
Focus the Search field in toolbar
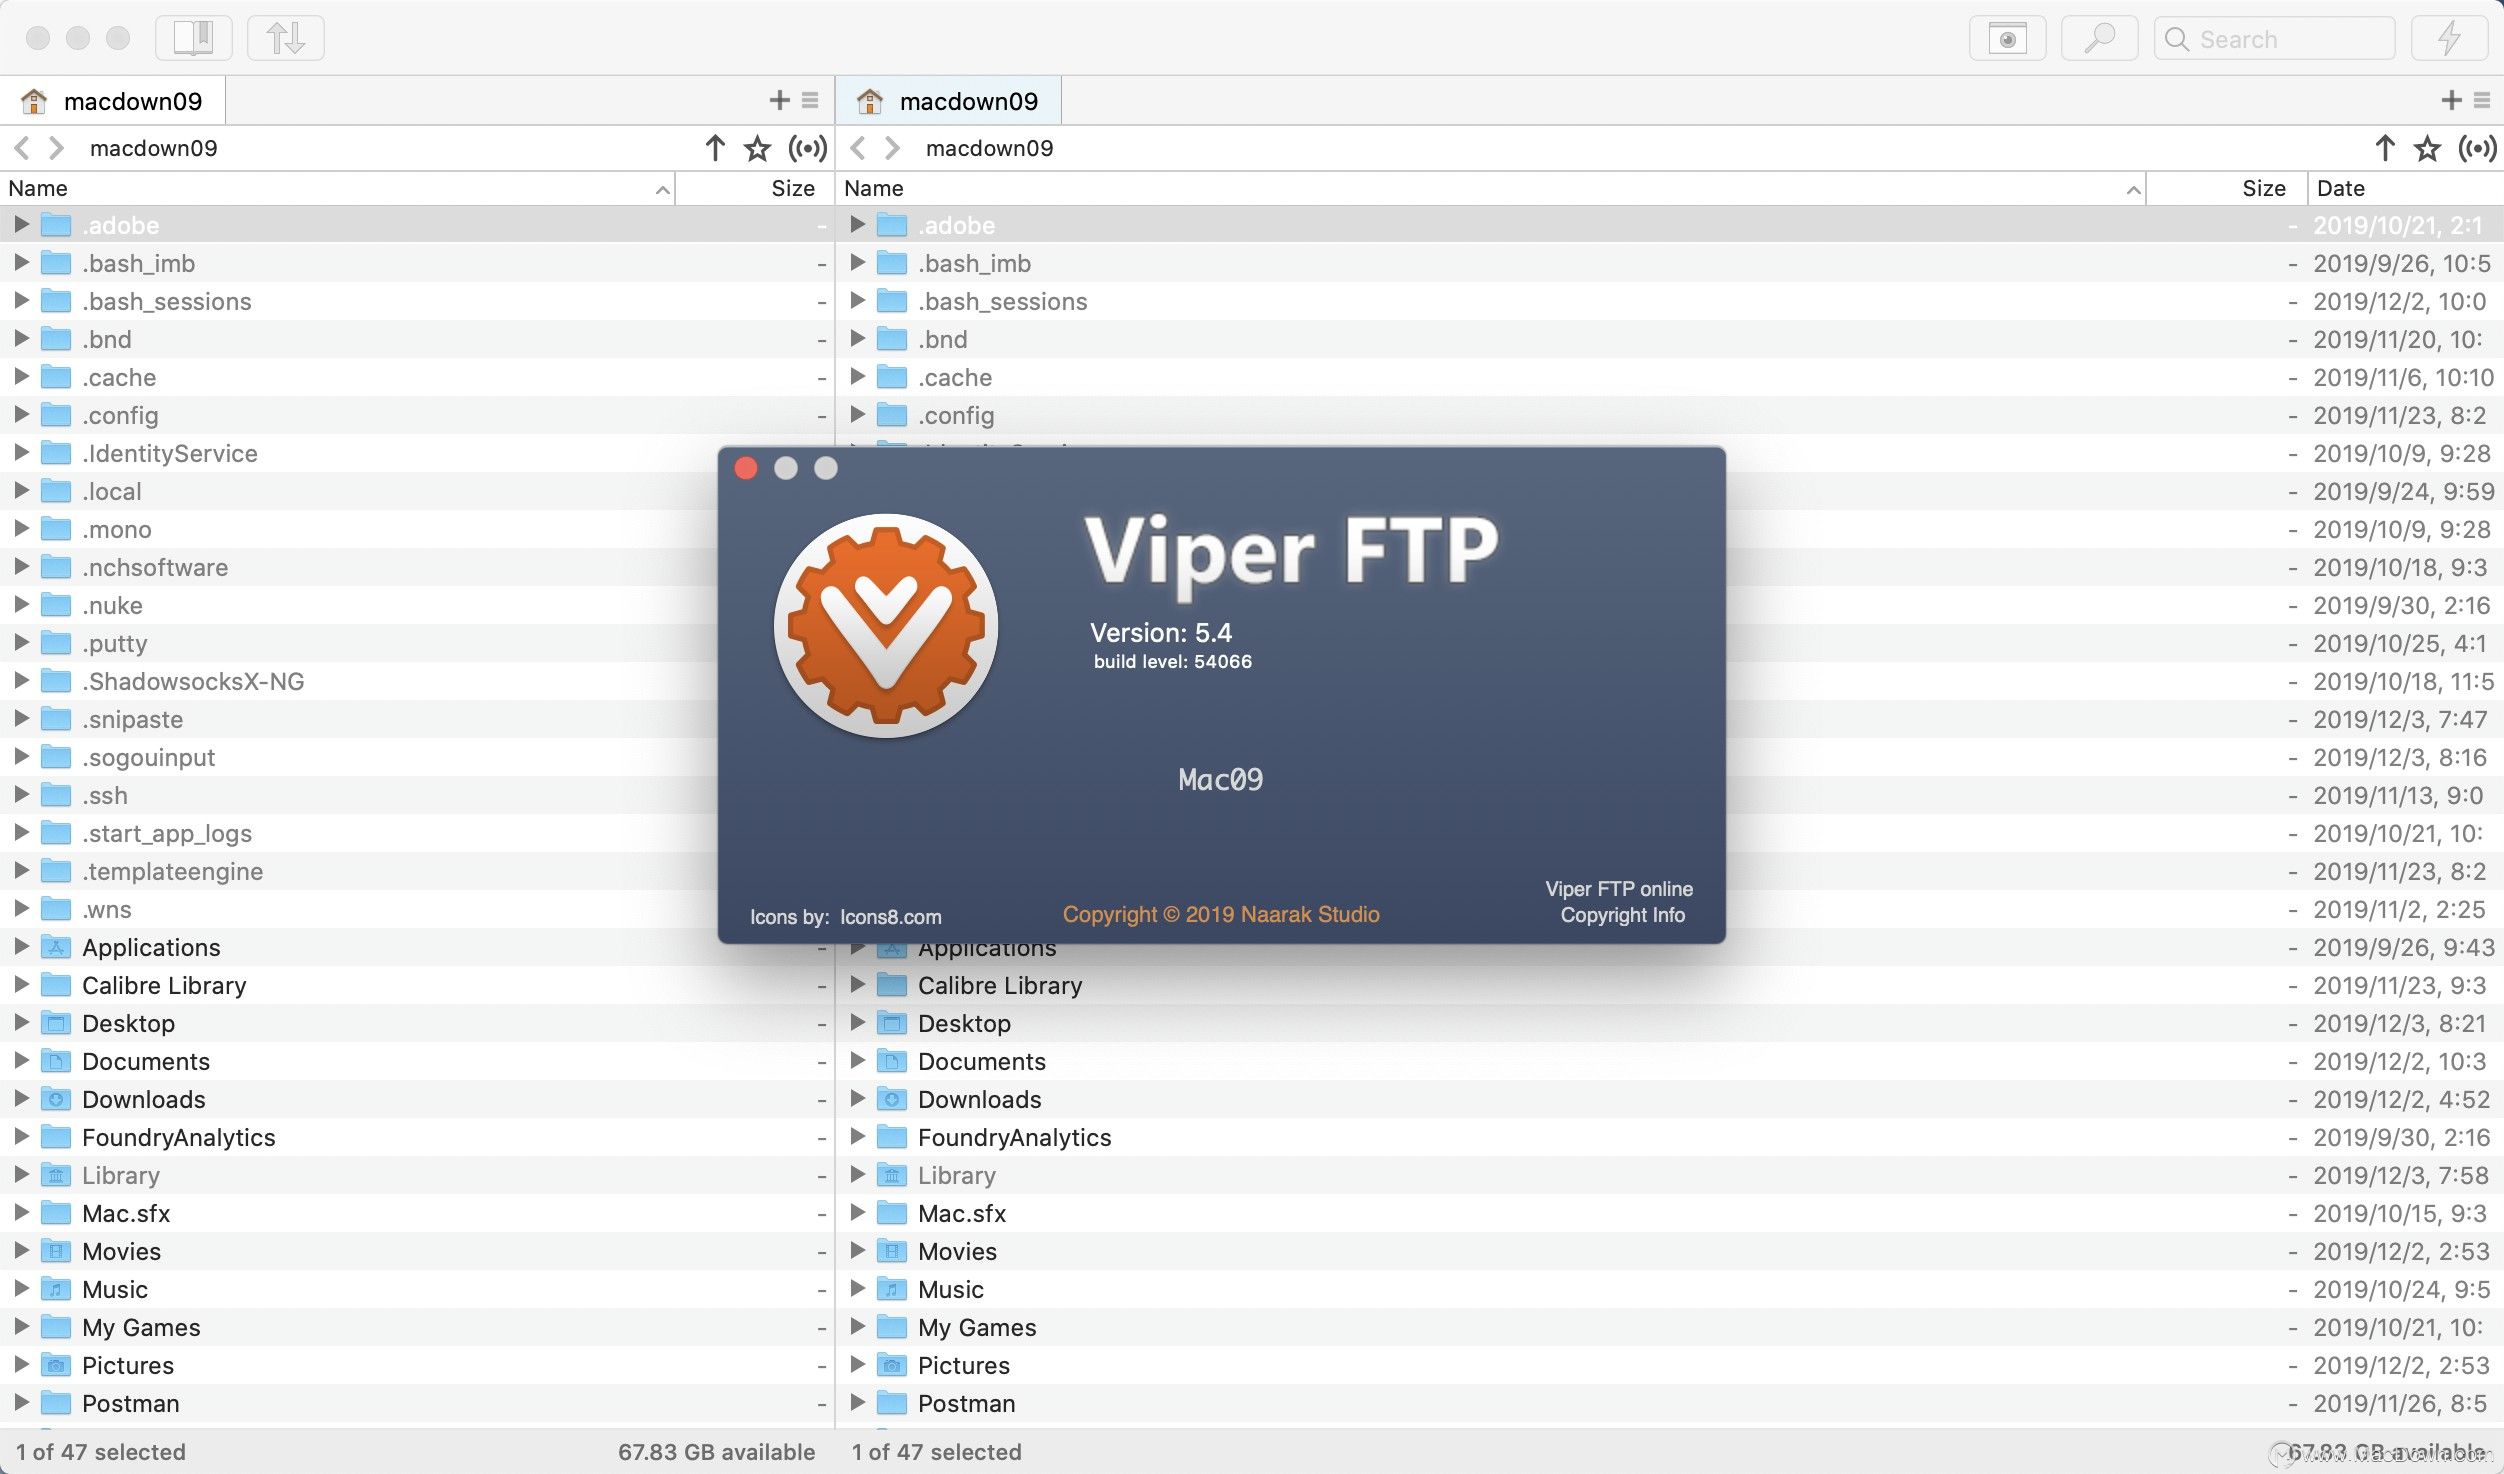[x=2274, y=39]
